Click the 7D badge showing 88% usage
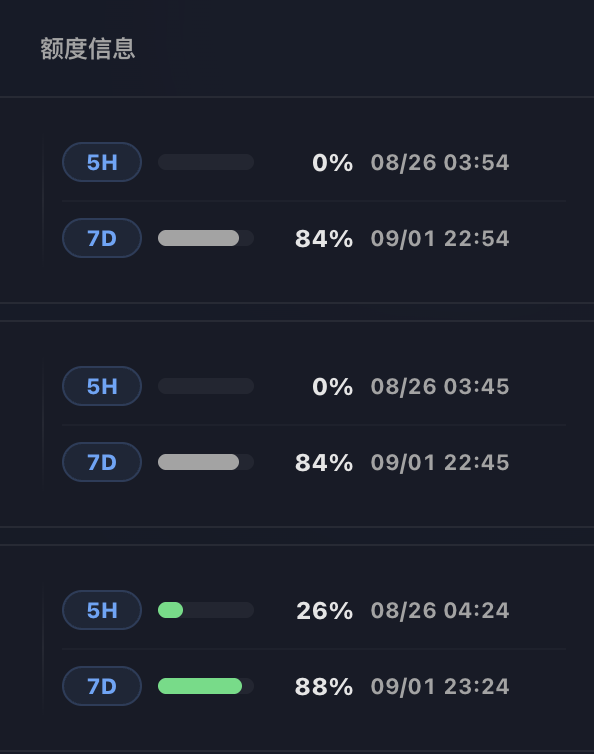The height and width of the screenshot is (754, 594). (x=102, y=686)
